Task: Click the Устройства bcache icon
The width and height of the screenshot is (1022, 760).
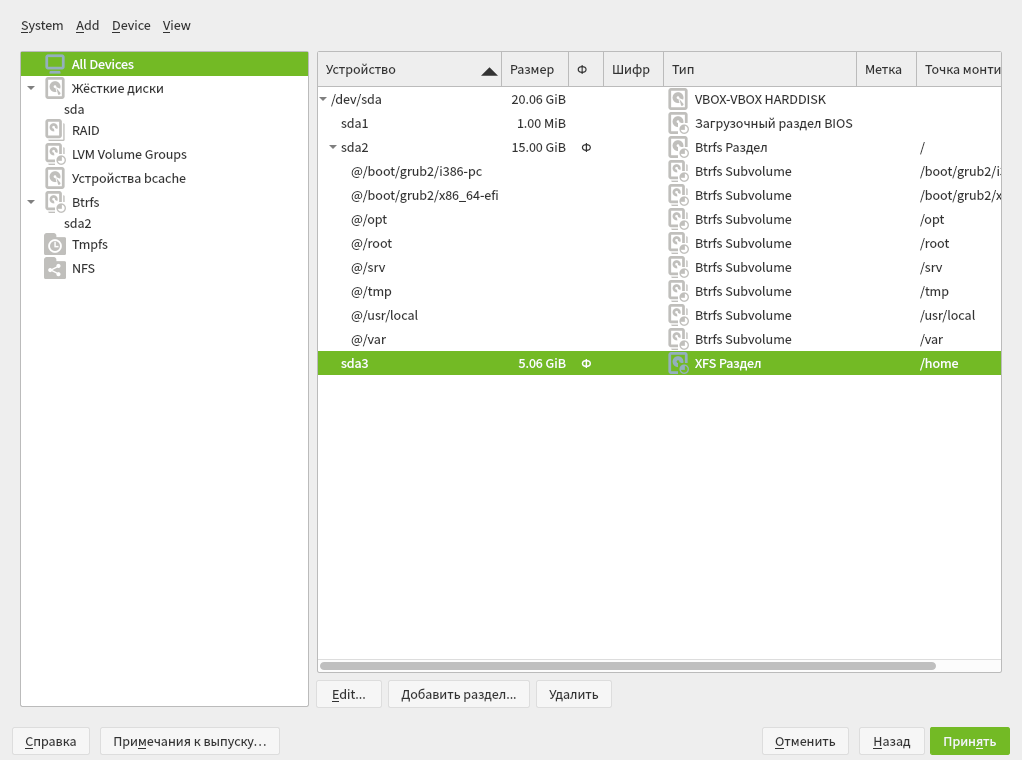Action: [x=55, y=178]
